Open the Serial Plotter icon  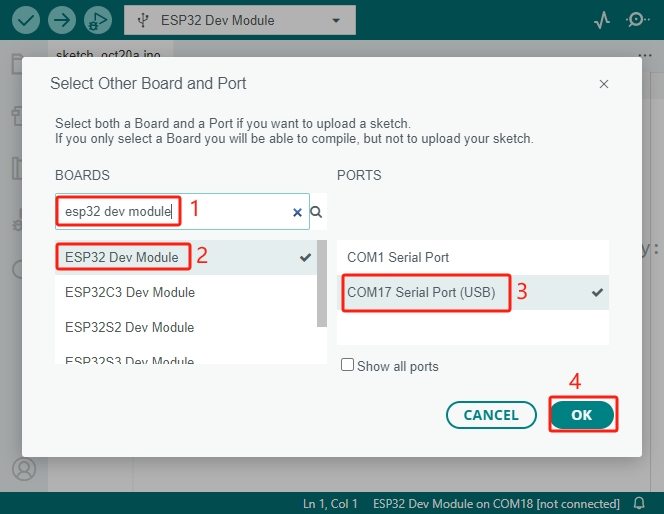[602, 20]
